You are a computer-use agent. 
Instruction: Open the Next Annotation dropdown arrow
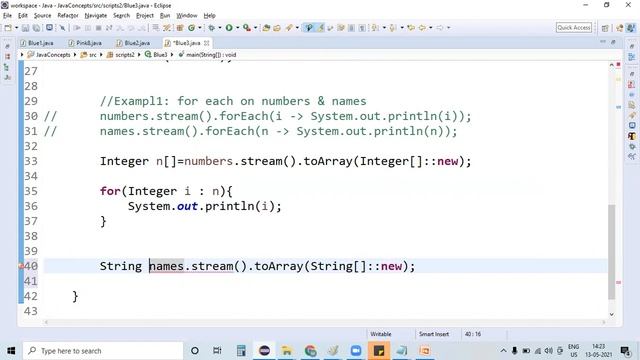tap(384, 28)
